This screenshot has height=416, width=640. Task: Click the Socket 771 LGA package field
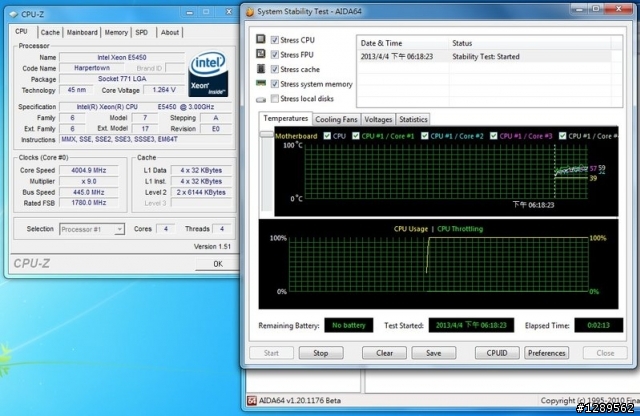pyautogui.click(x=122, y=79)
